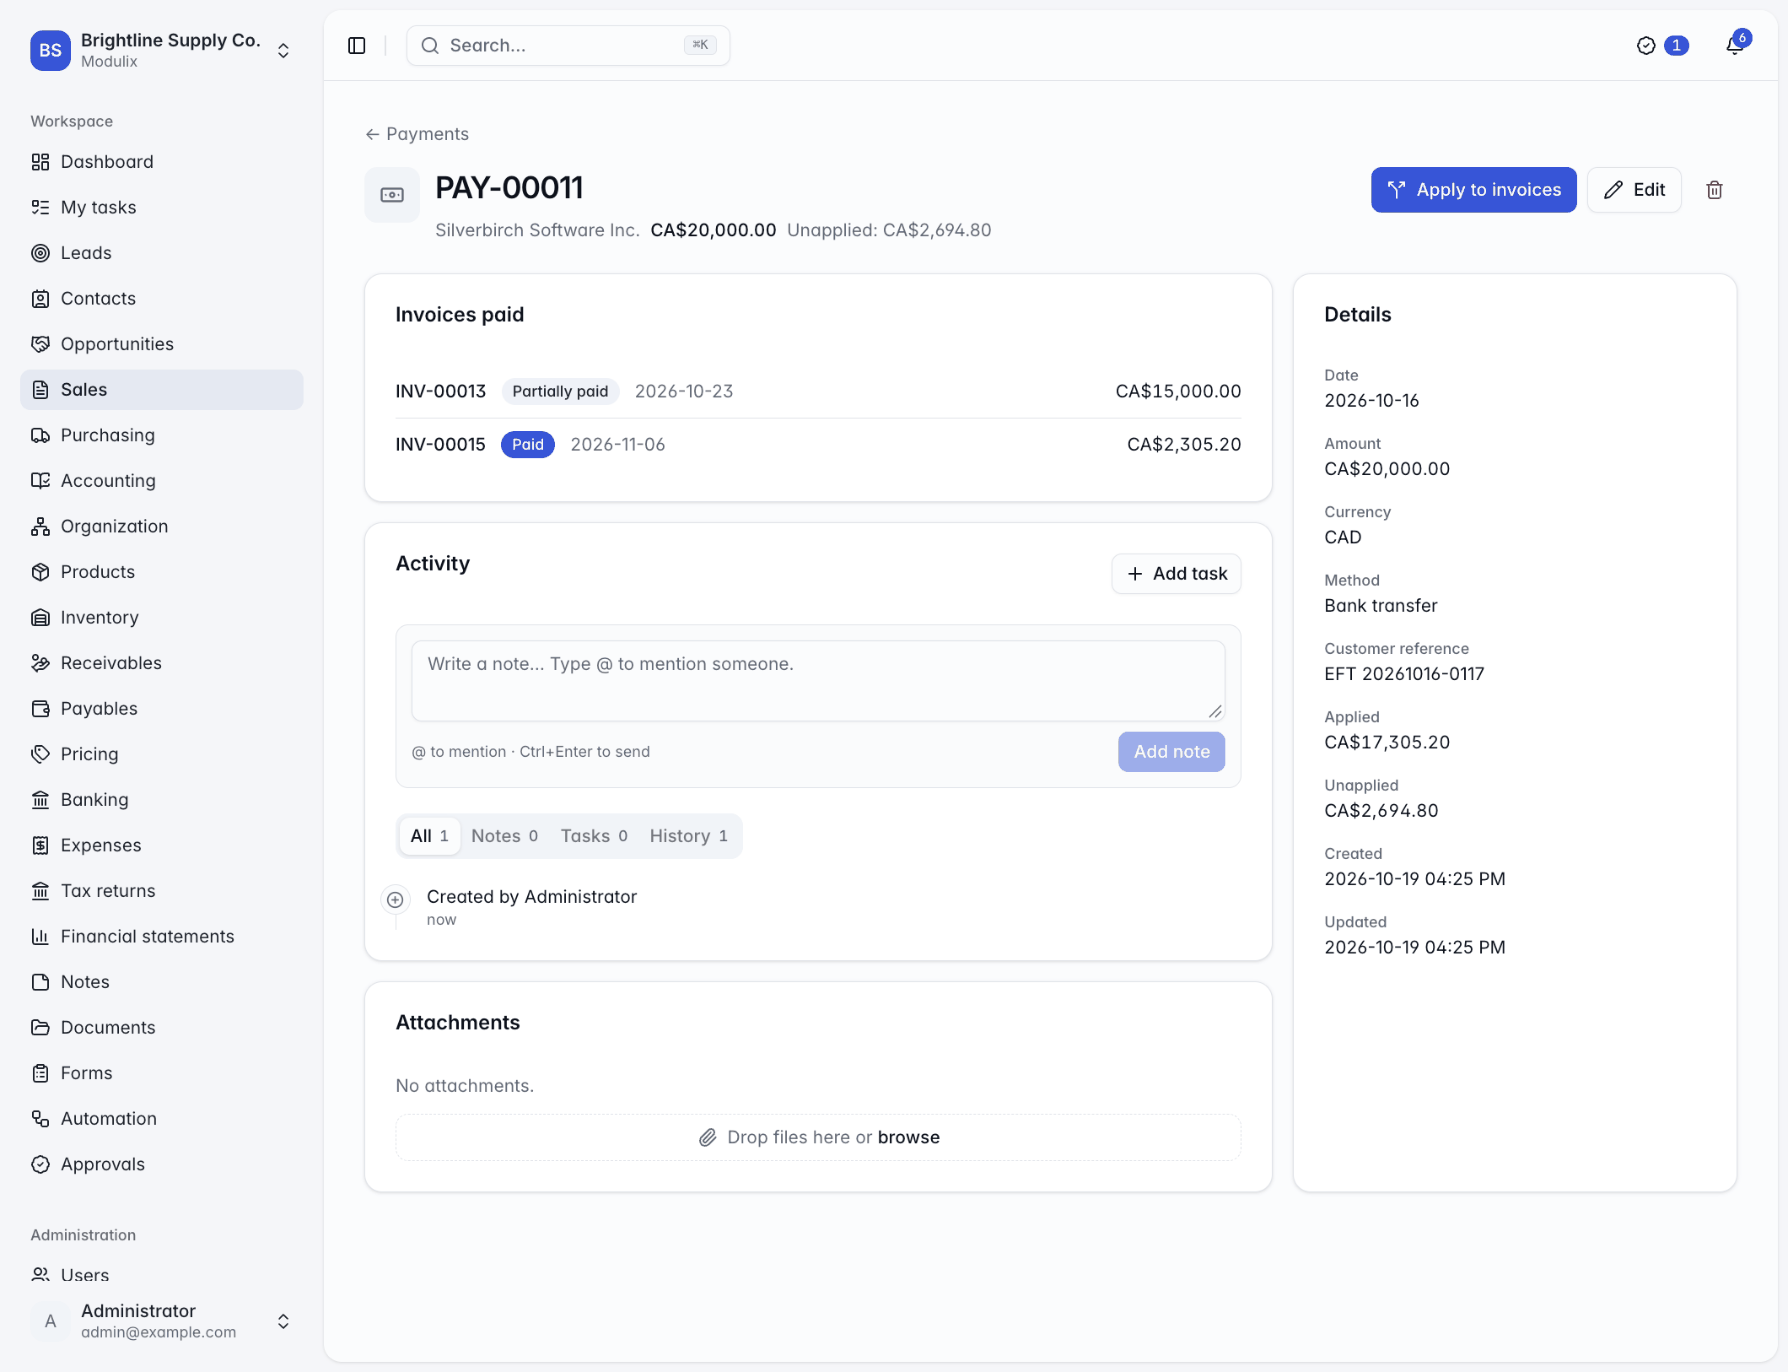The width and height of the screenshot is (1788, 1372).
Task: Click Silverbirch Software Inc. customer name
Action: point(537,230)
